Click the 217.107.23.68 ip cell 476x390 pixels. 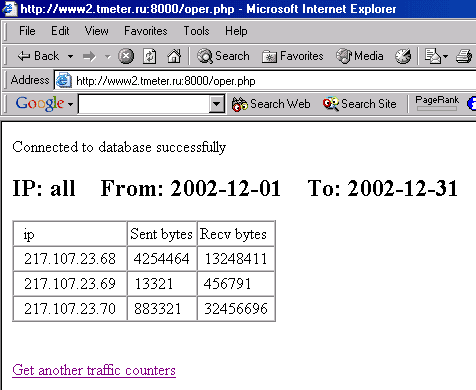[70, 259]
